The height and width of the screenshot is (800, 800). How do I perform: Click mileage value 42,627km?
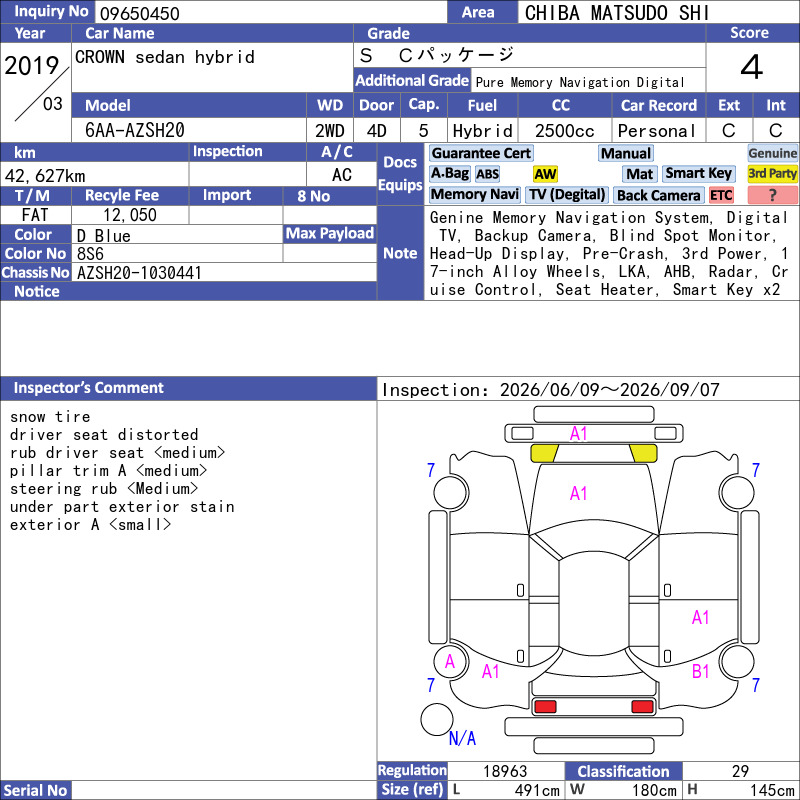pyautogui.click(x=45, y=176)
